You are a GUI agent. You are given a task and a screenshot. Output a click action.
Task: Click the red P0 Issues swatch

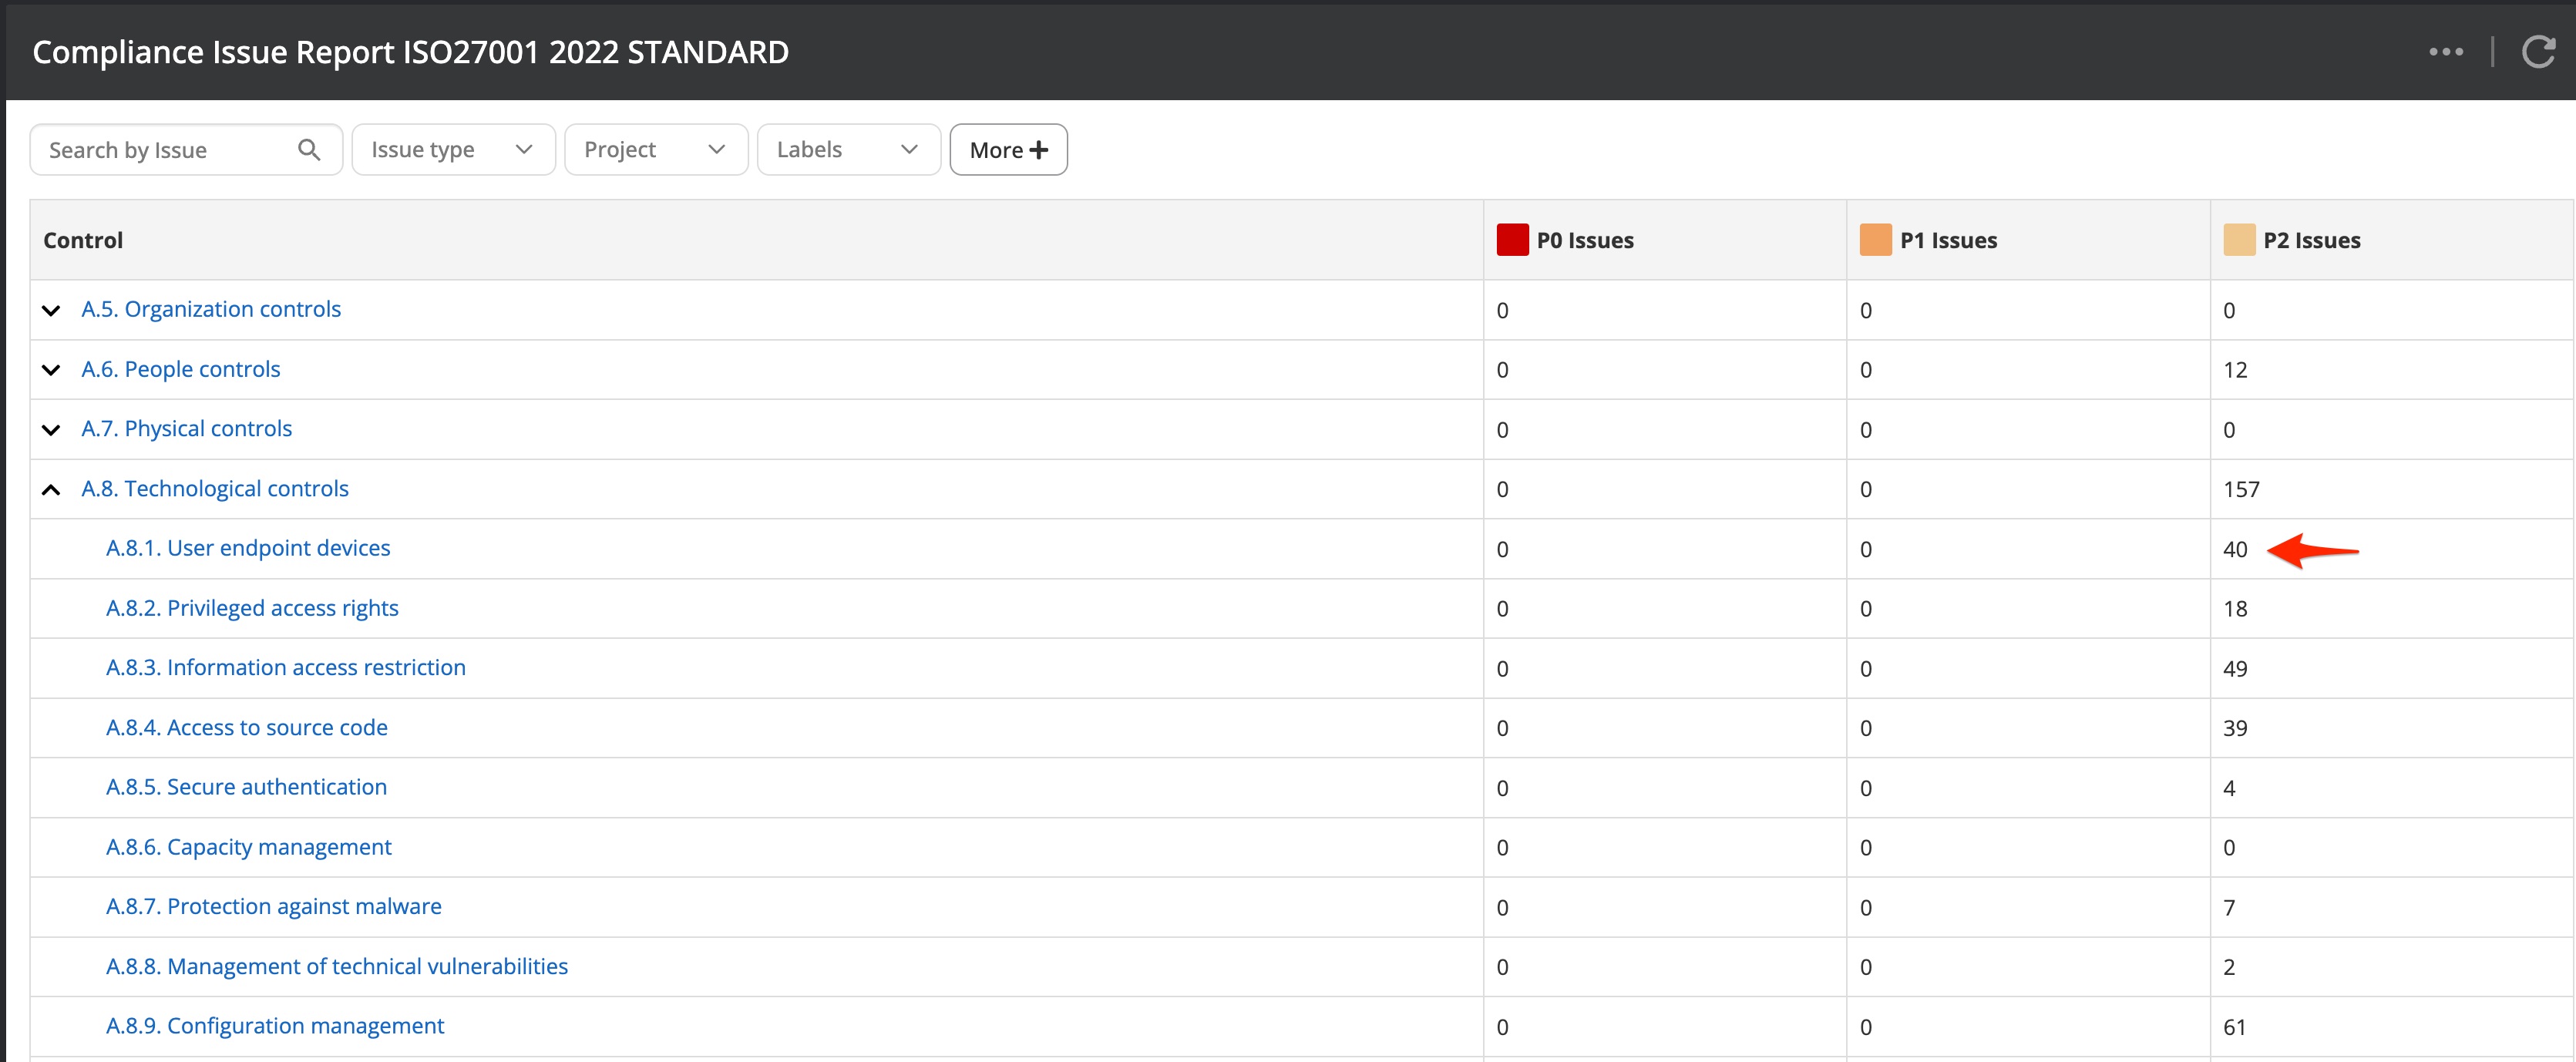[1512, 240]
